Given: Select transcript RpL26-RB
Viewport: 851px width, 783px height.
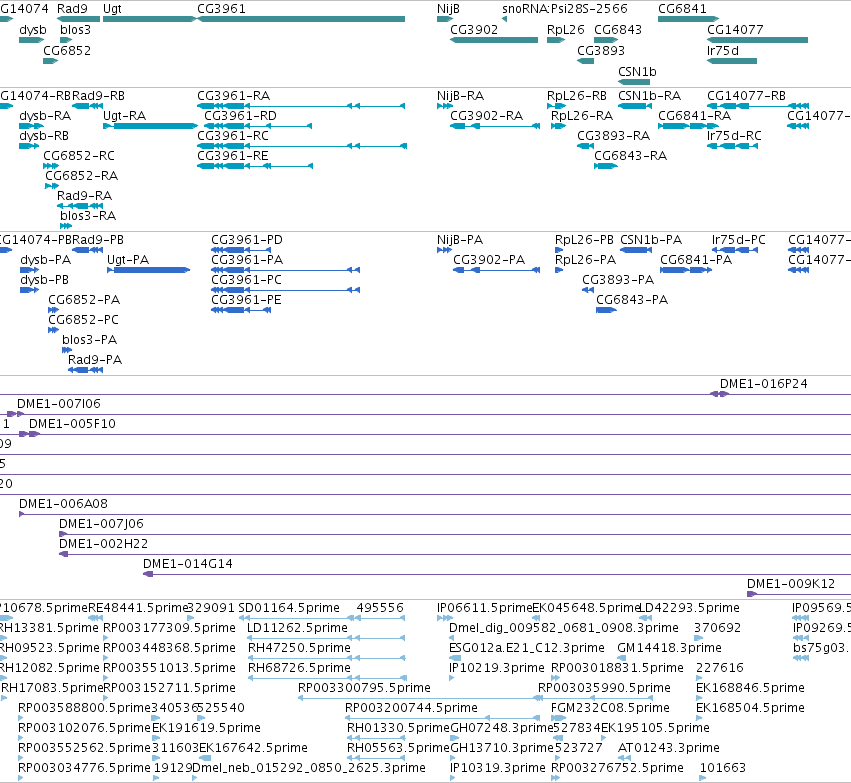Looking at the screenshot, I should coord(556,106).
